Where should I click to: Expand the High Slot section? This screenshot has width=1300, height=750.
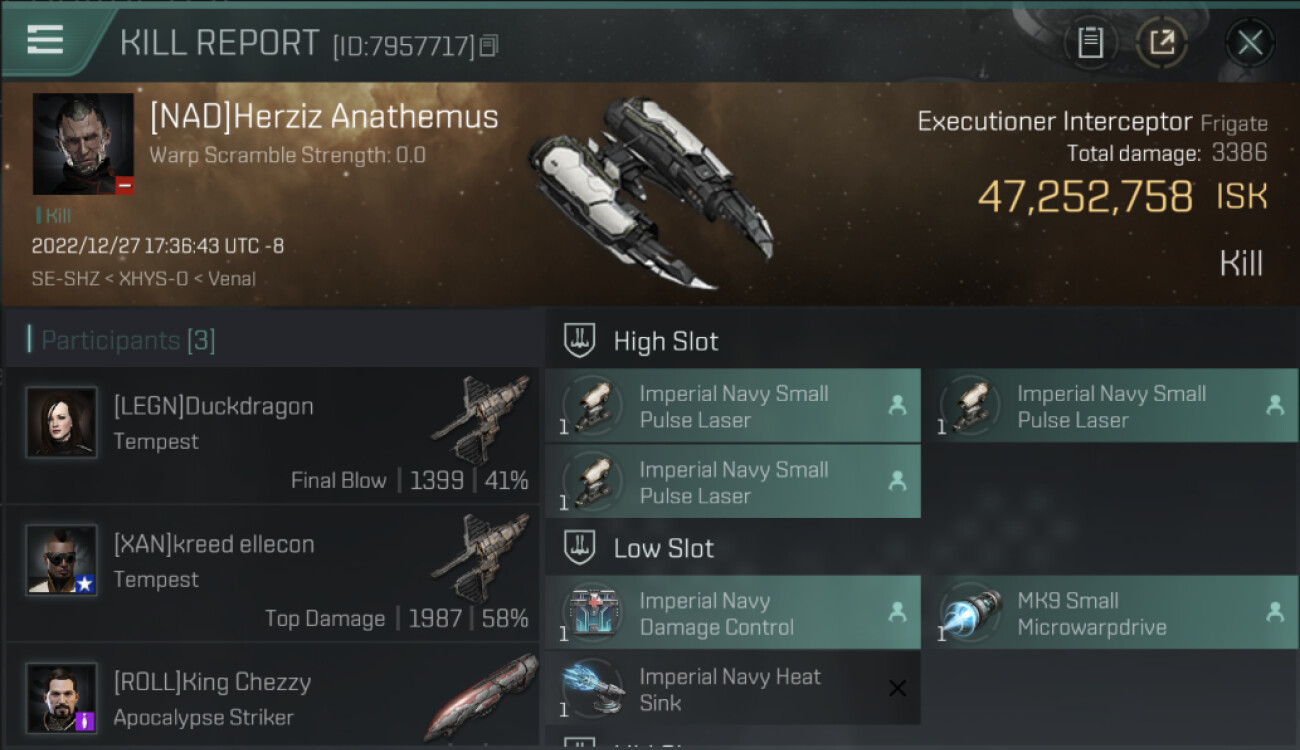(x=665, y=342)
